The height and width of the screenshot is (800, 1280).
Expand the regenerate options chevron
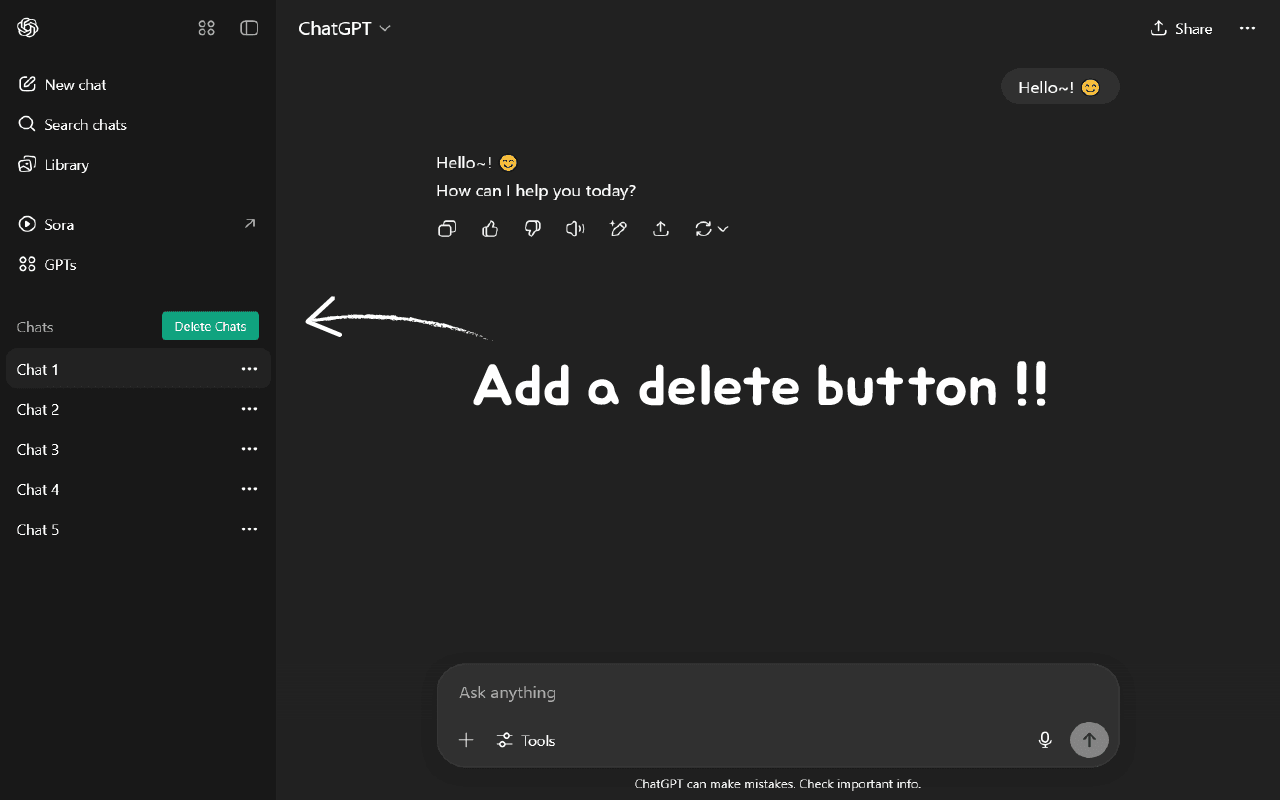(723, 229)
